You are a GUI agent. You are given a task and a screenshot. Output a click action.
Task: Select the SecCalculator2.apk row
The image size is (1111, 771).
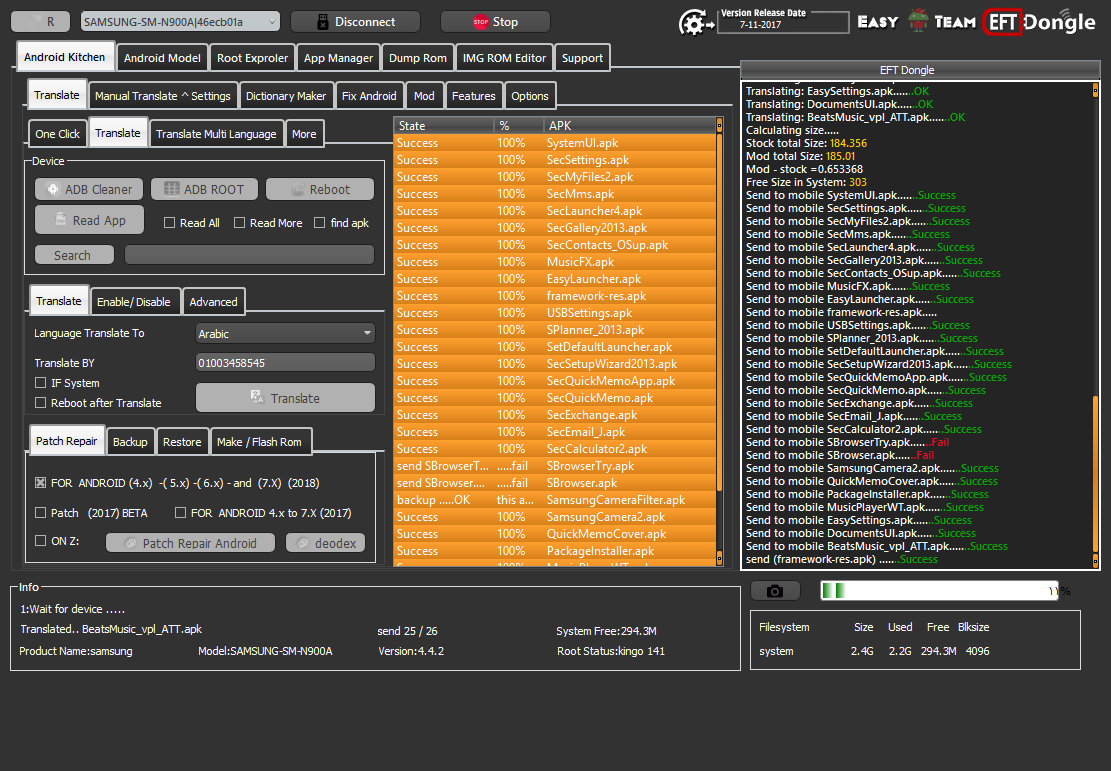(555, 449)
